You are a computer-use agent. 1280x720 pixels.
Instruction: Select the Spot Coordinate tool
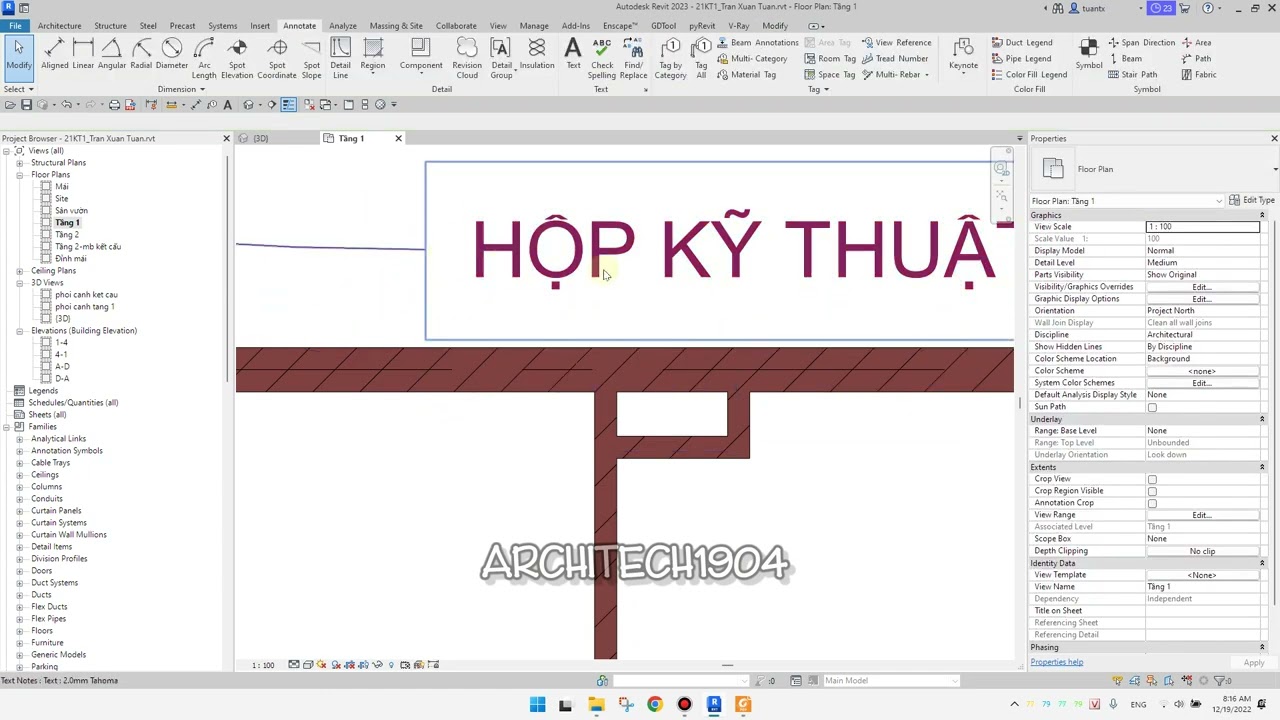(x=277, y=59)
